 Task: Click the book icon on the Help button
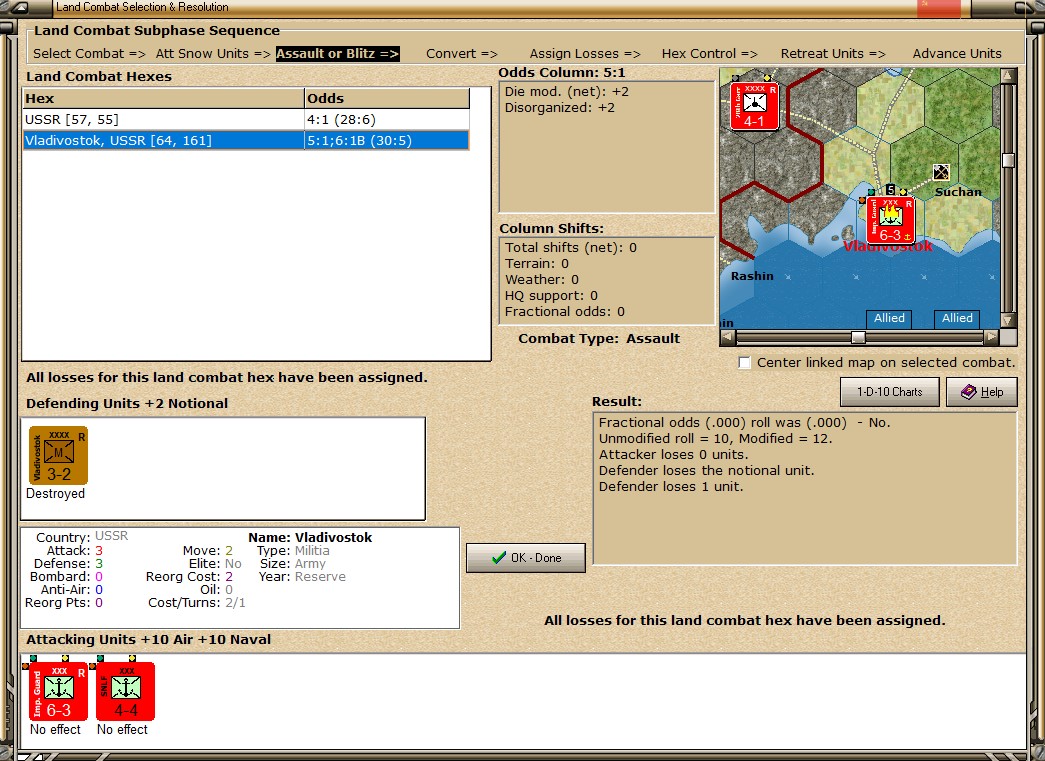(x=968, y=392)
